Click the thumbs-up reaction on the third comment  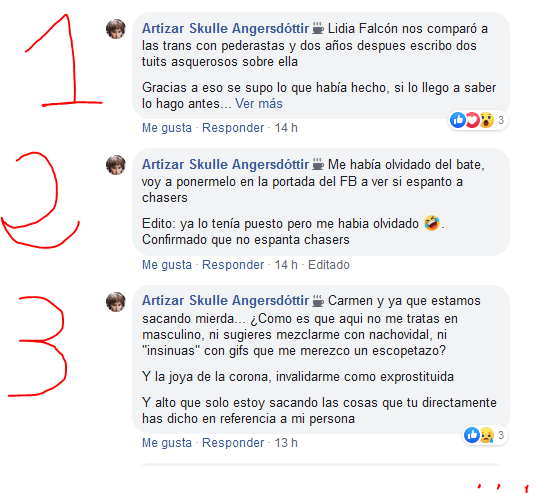click(x=472, y=435)
